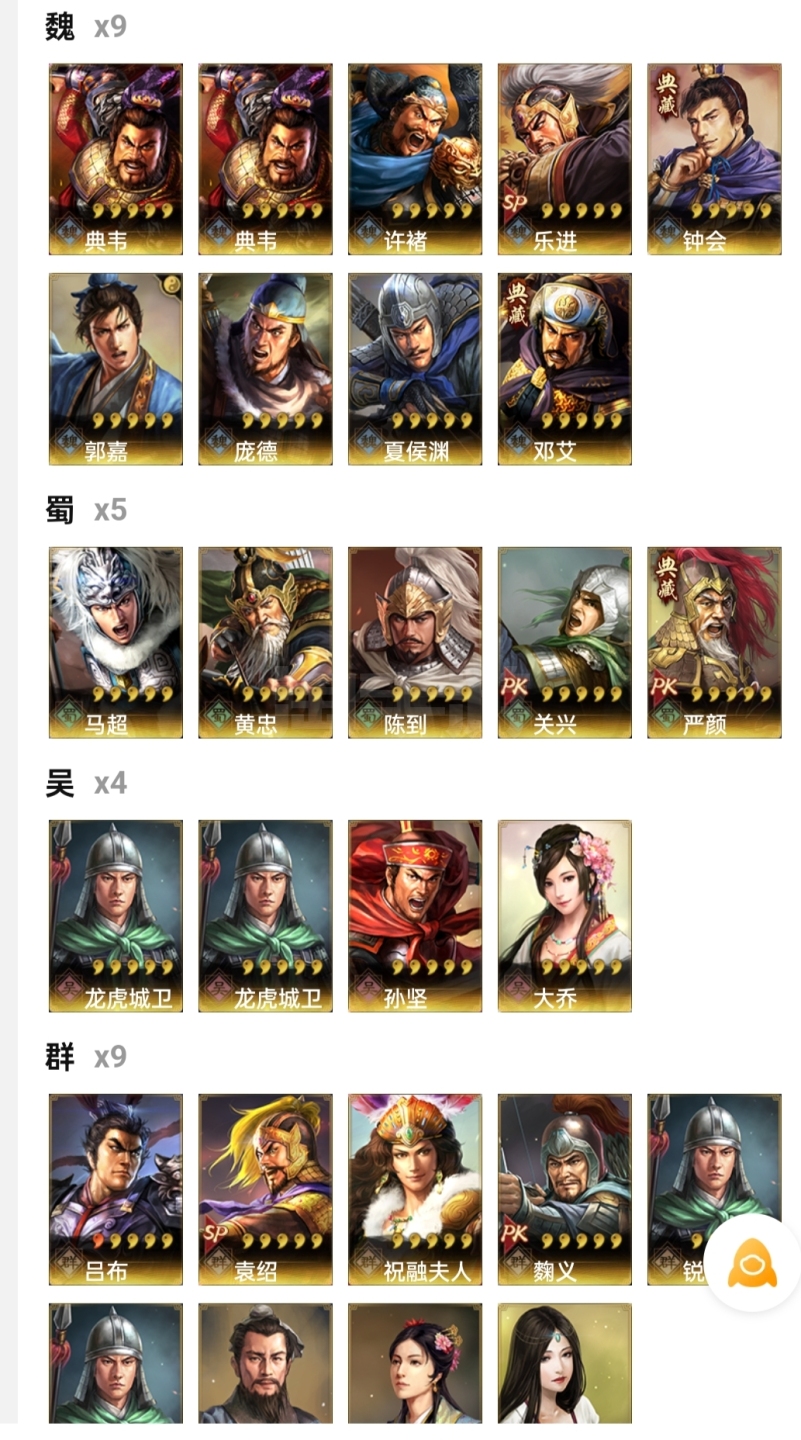Viewport: 801px width, 1440px height.
Task: Open the 吕布 hero card
Action: (116, 1189)
